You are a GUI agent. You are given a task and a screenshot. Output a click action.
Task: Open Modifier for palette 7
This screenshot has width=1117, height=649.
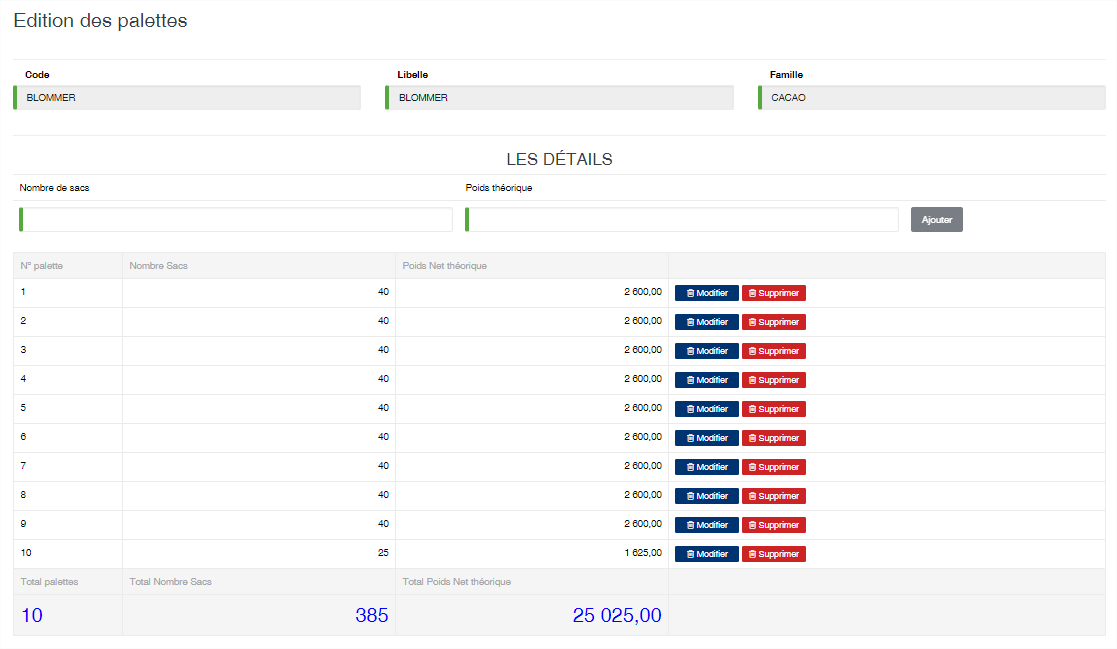tap(707, 467)
